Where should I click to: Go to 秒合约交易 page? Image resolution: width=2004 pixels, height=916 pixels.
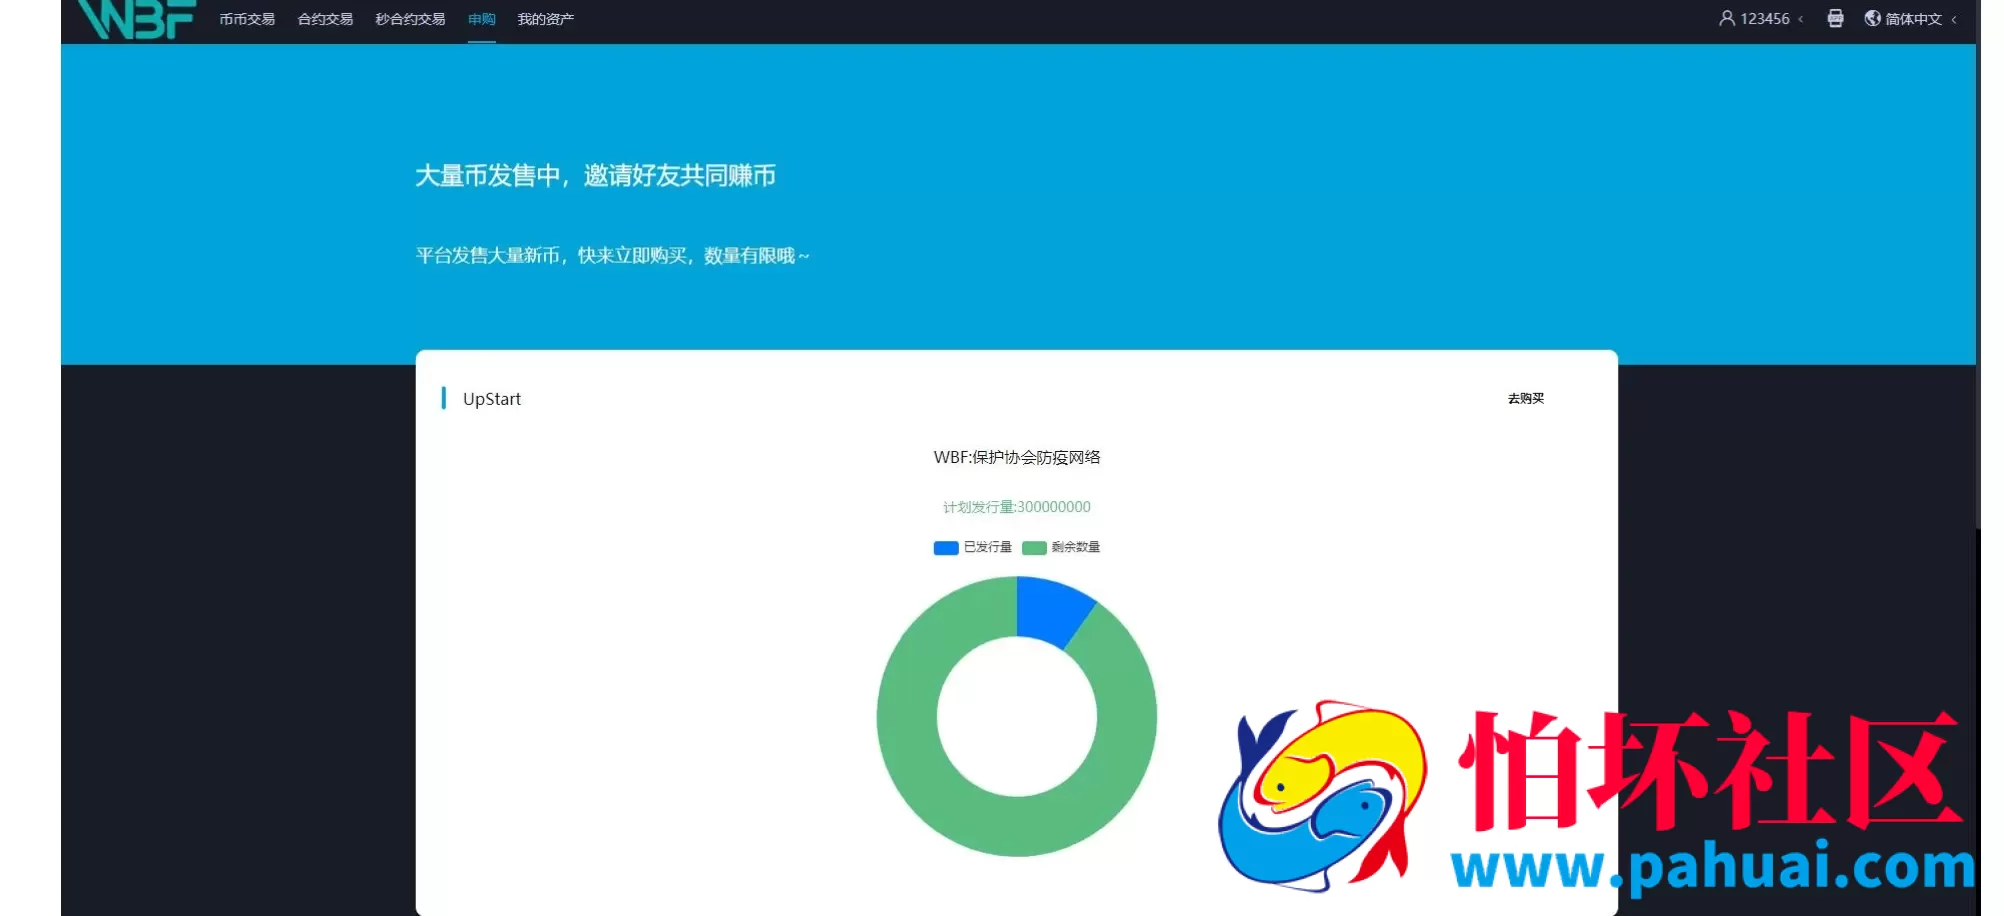pyautogui.click(x=410, y=19)
